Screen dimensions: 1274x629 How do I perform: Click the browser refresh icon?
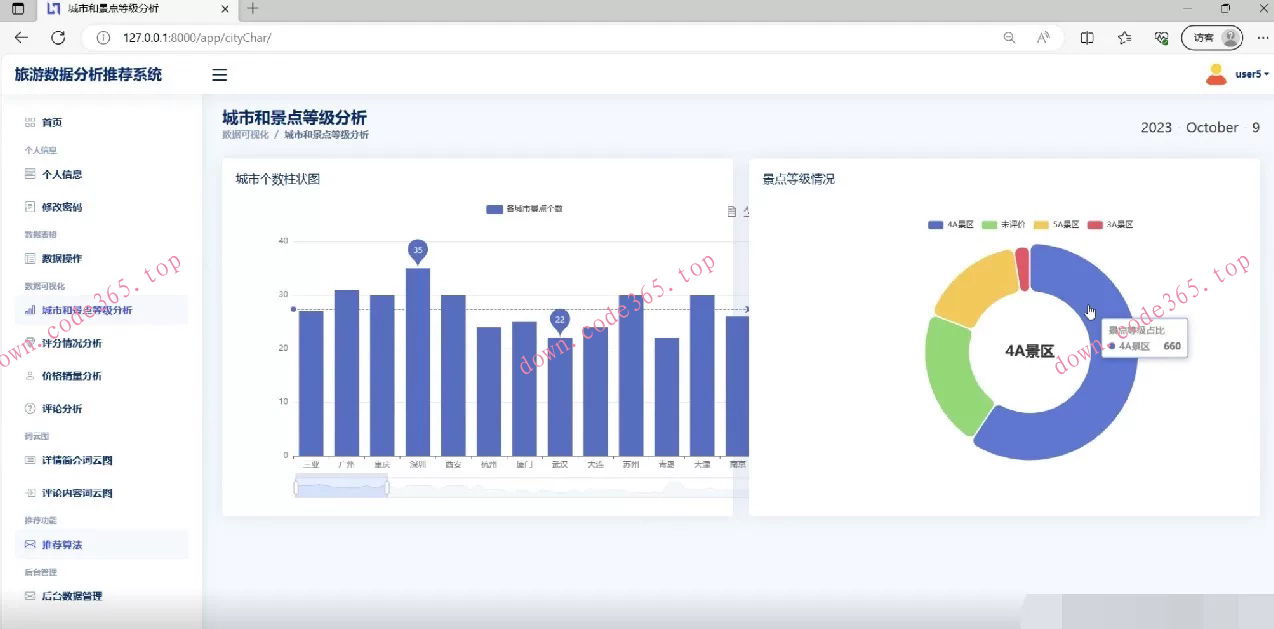58,38
